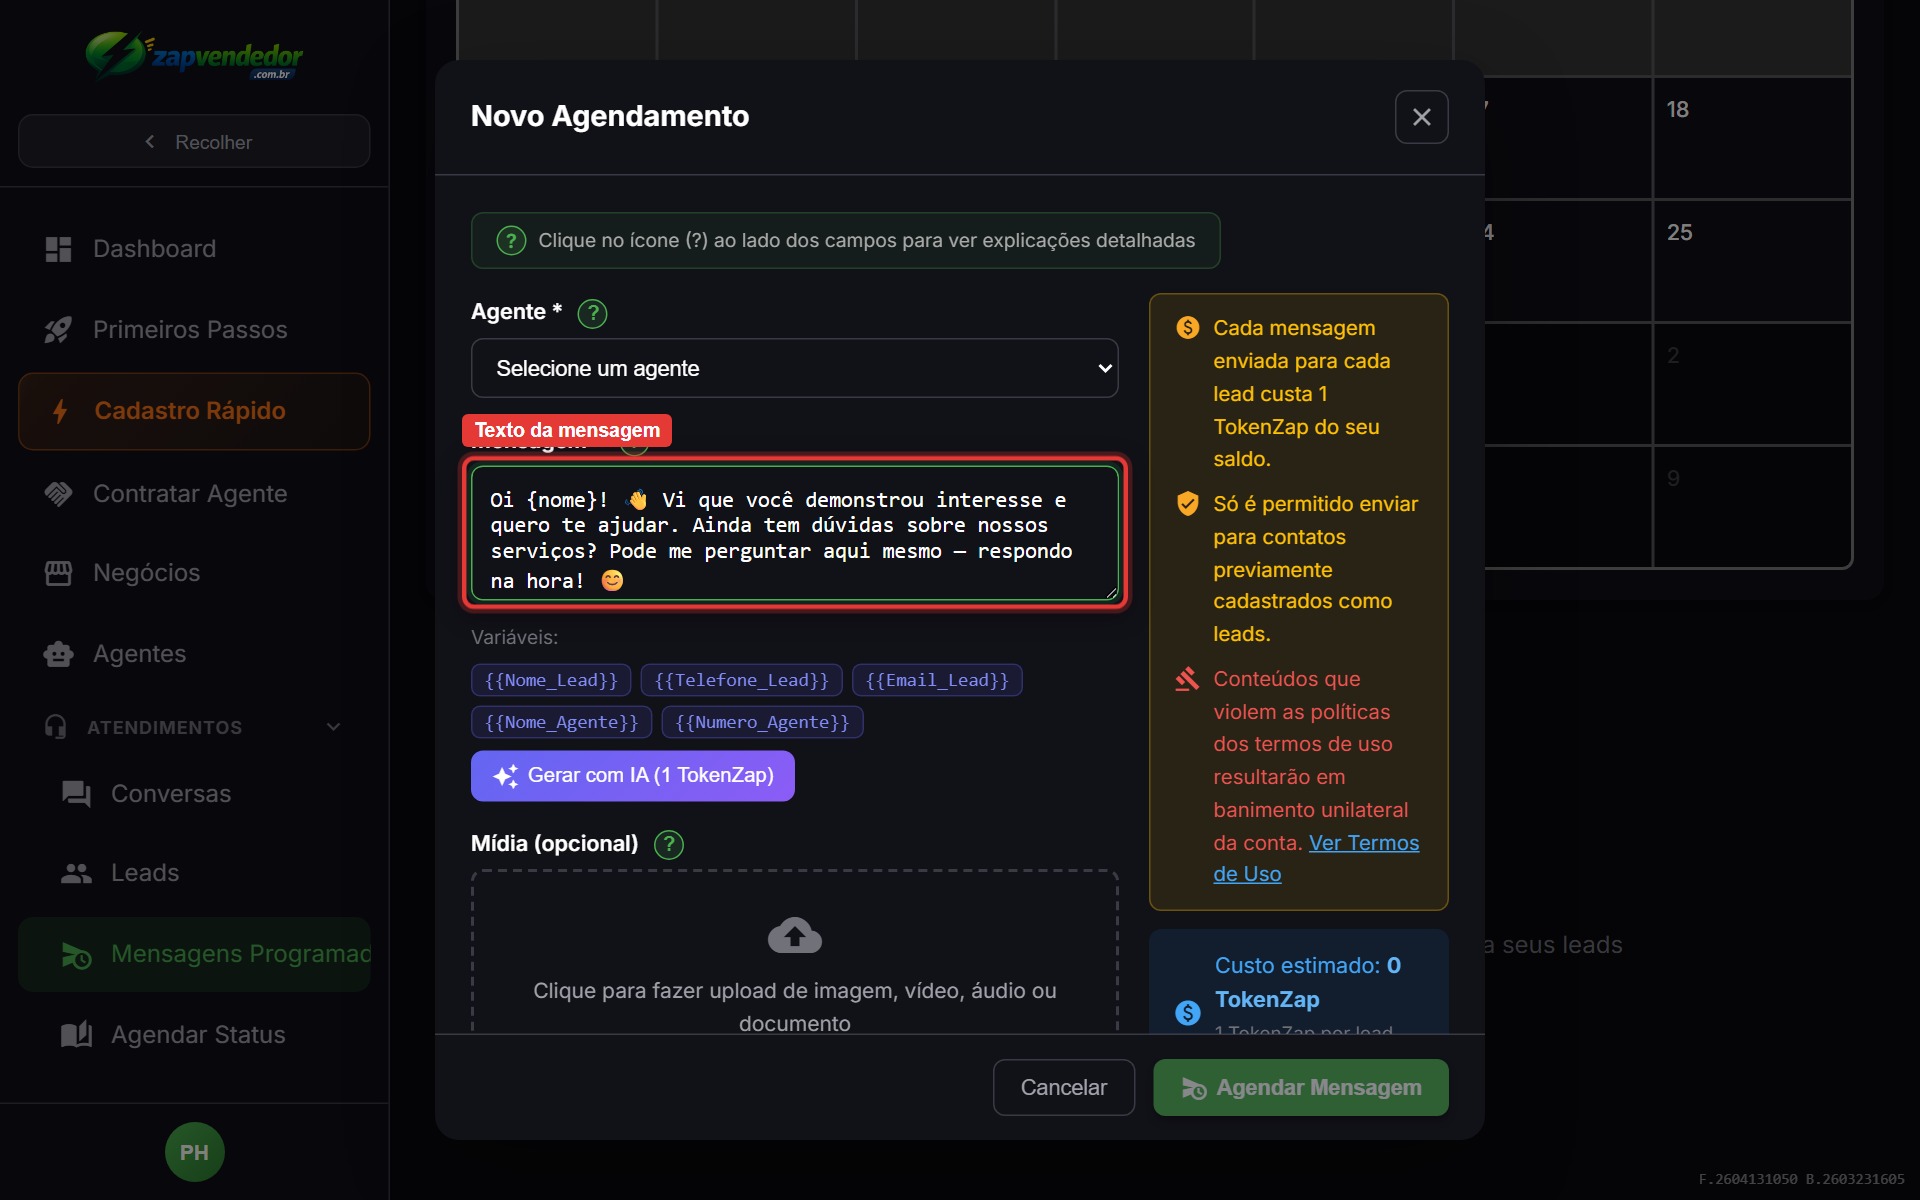This screenshot has width=1920, height=1200.
Task: Click Gerar com IA button
Action: click(x=632, y=775)
